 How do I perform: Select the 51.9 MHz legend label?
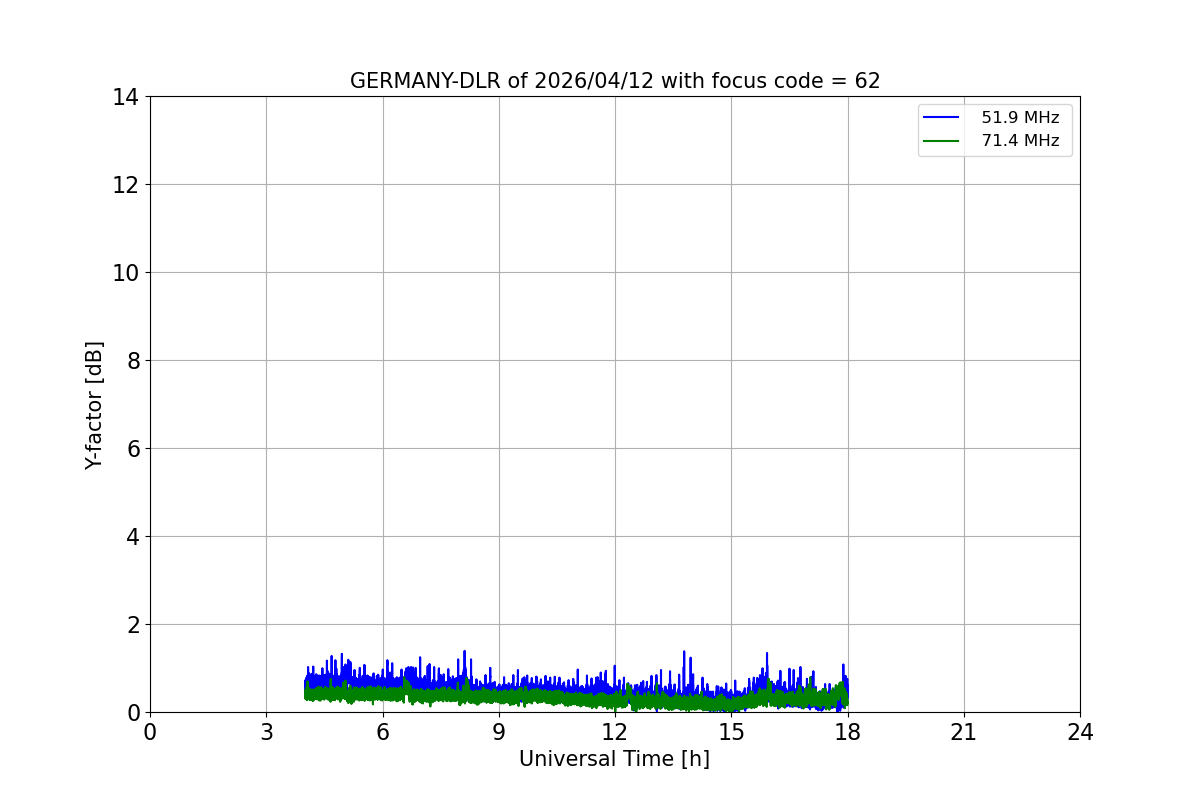(1020, 118)
